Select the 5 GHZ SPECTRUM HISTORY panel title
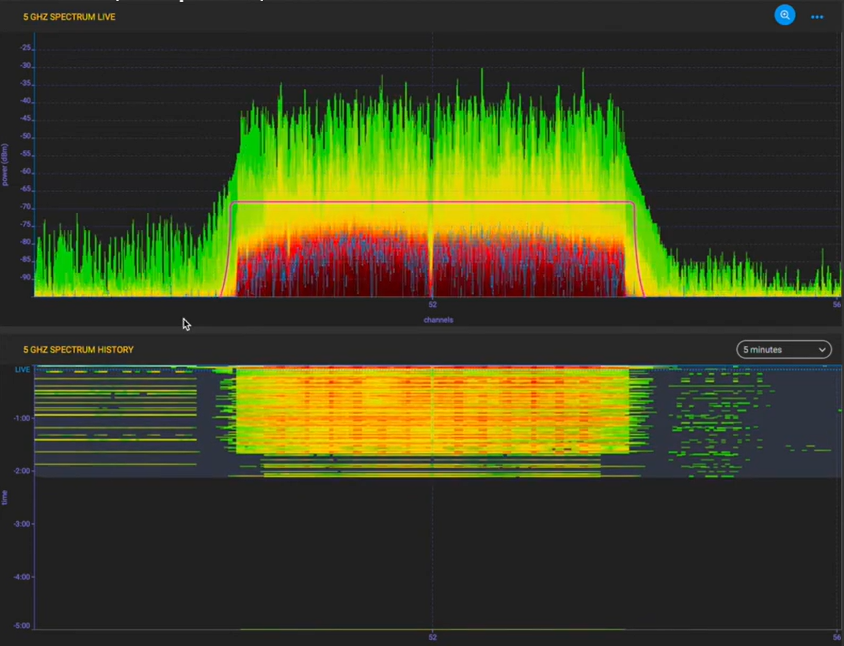The width and height of the screenshot is (844, 646). click(78, 349)
